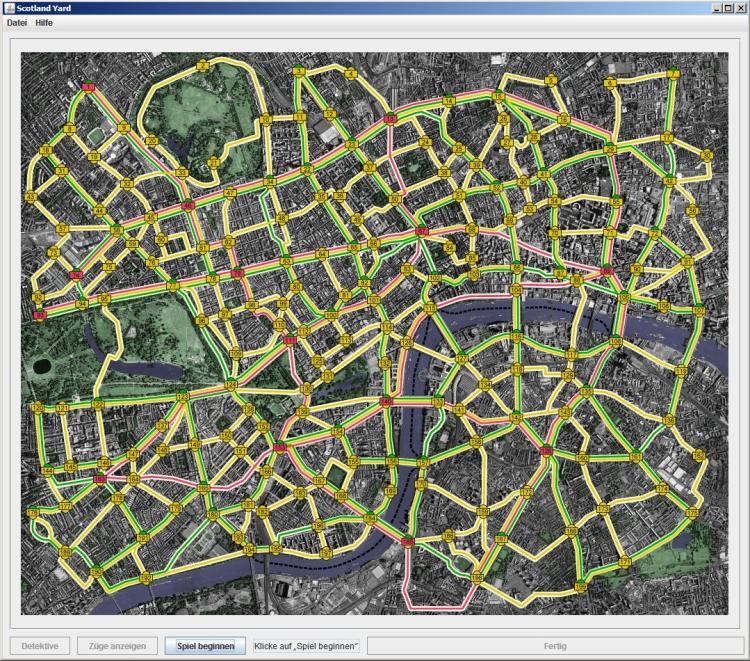Choose station 43 on the map
Viewport: 750px width, 661px height.
pos(31,197)
